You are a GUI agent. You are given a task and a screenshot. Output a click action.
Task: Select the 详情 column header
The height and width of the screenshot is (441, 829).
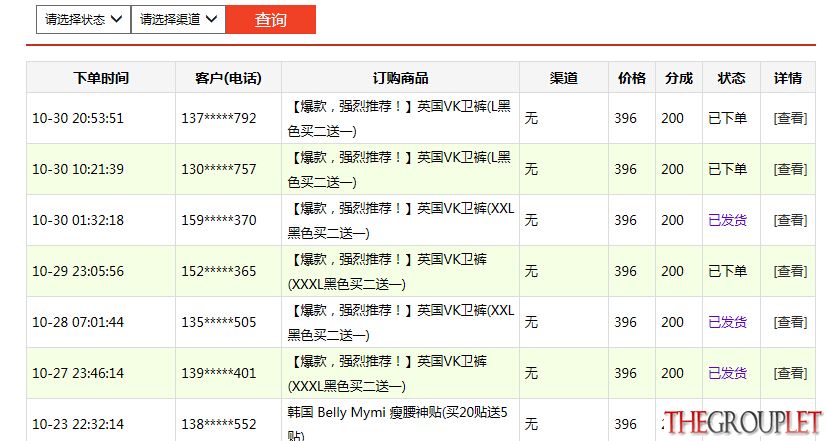(788, 78)
